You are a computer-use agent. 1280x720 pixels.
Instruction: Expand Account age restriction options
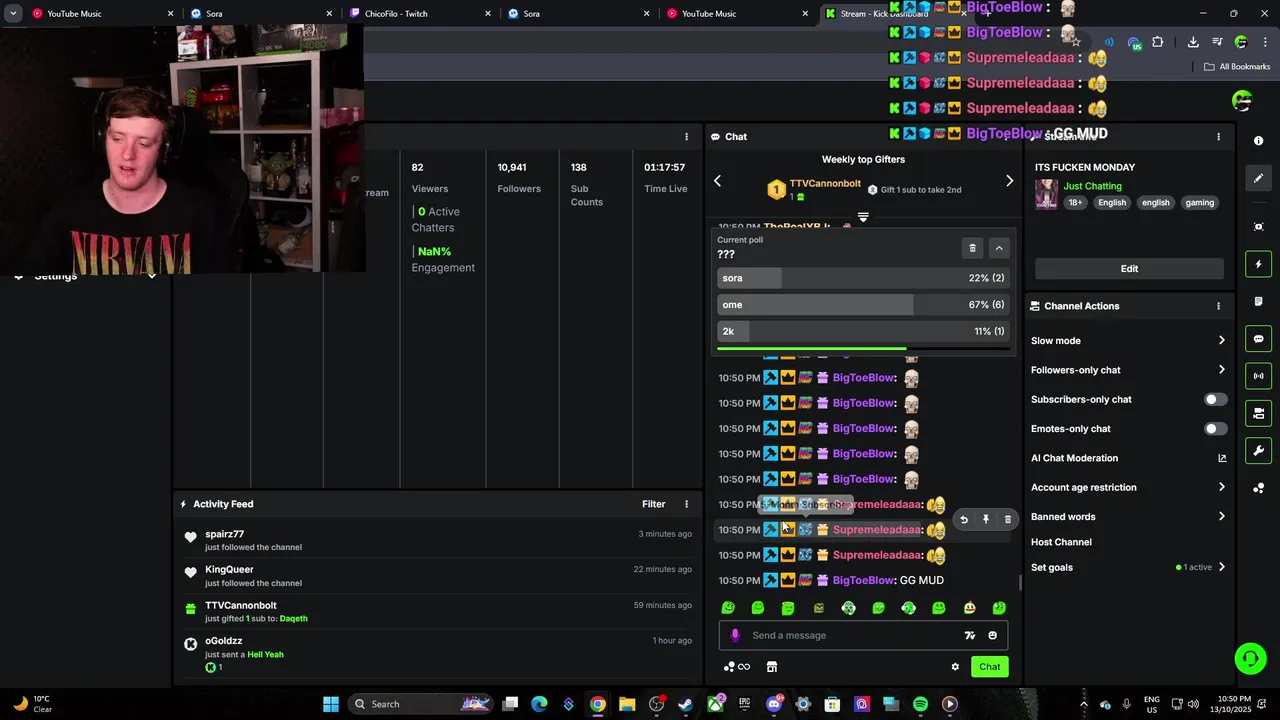(1221, 487)
